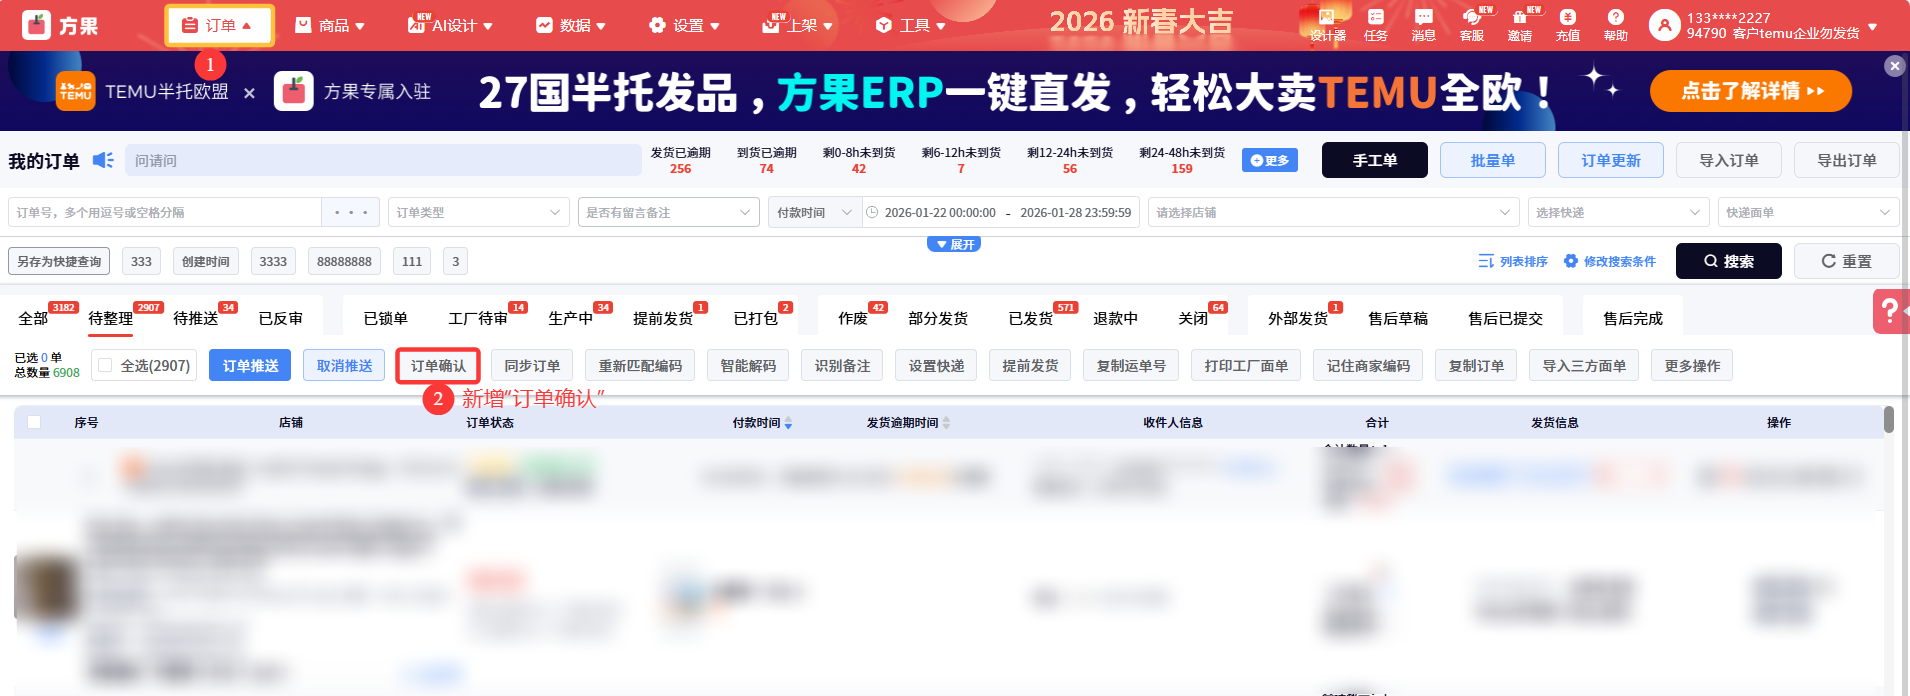This screenshot has width=1910, height=696.
Task: Open the 订单 top menu
Action: (219, 25)
